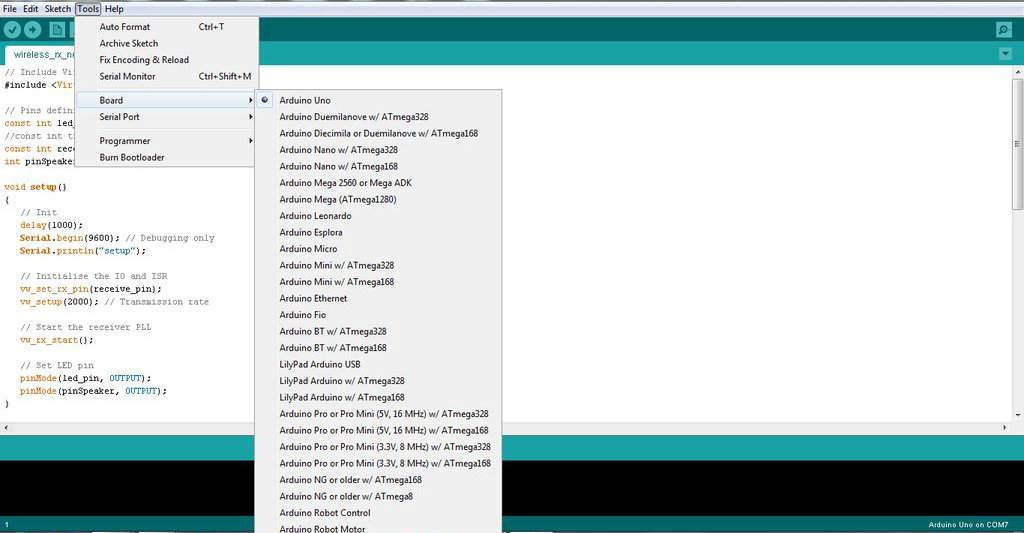Image resolution: width=1024 pixels, height=533 pixels.
Task: Open the File menu
Action: [x=10, y=8]
